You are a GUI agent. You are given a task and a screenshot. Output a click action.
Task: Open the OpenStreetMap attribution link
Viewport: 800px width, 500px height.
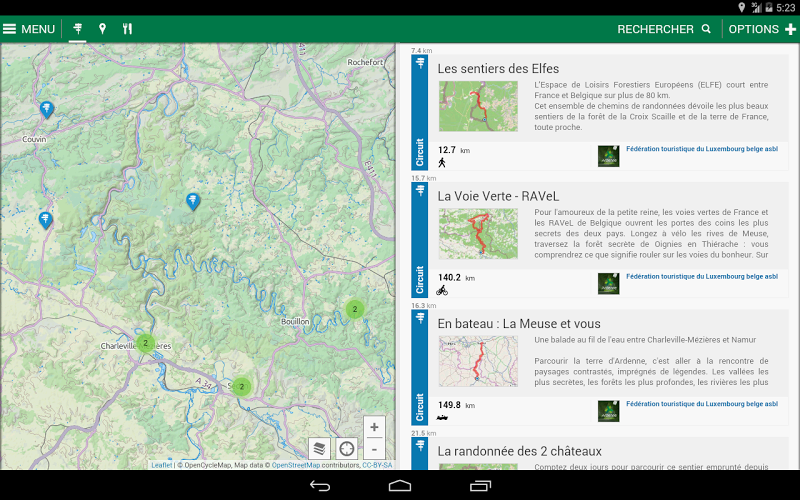pos(296,465)
